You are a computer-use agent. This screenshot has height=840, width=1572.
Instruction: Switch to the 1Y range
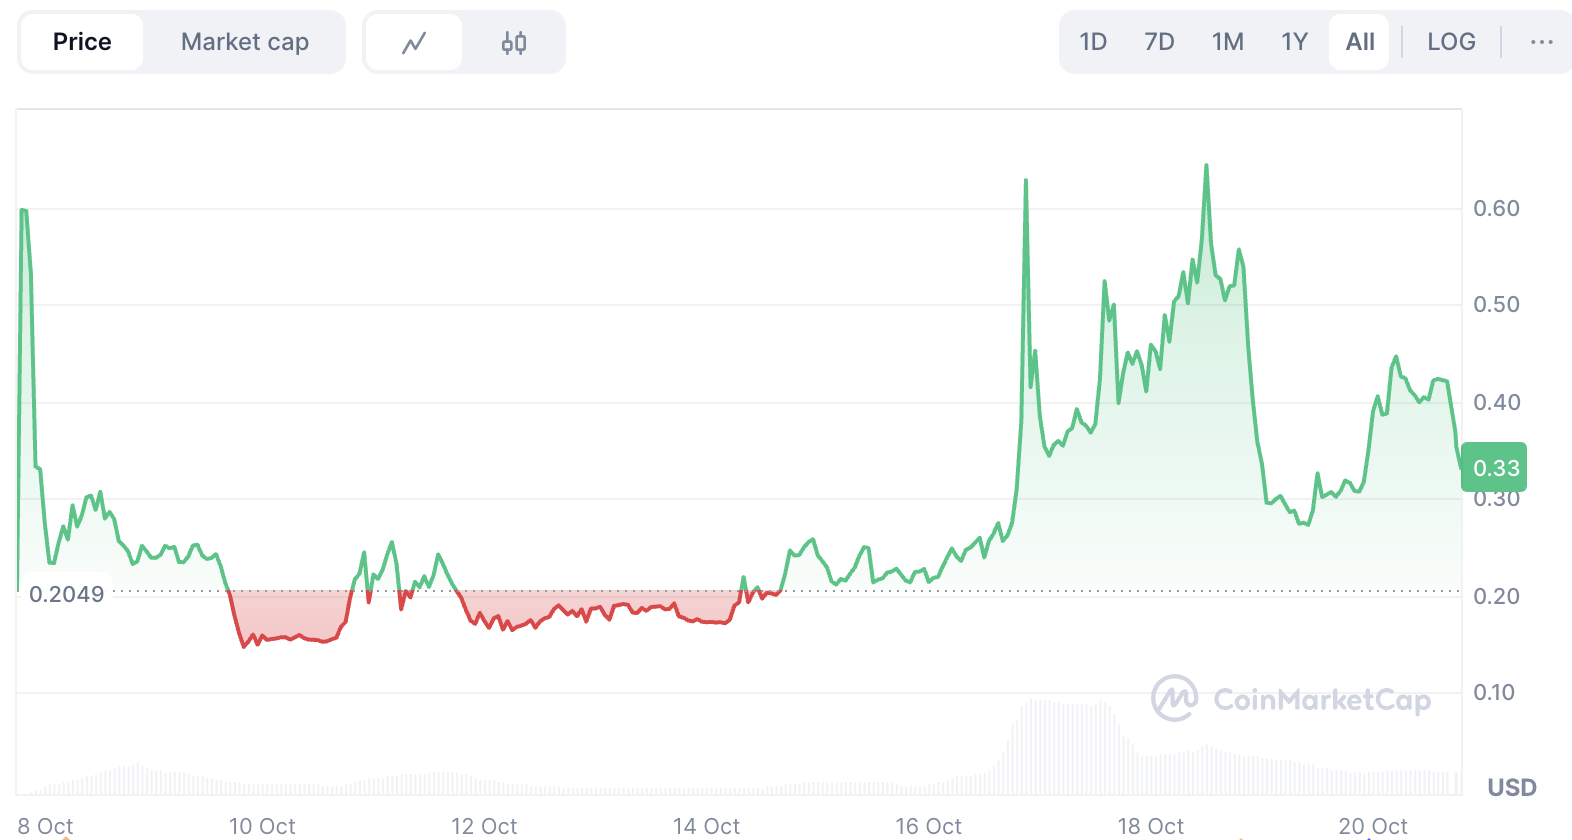click(1293, 41)
